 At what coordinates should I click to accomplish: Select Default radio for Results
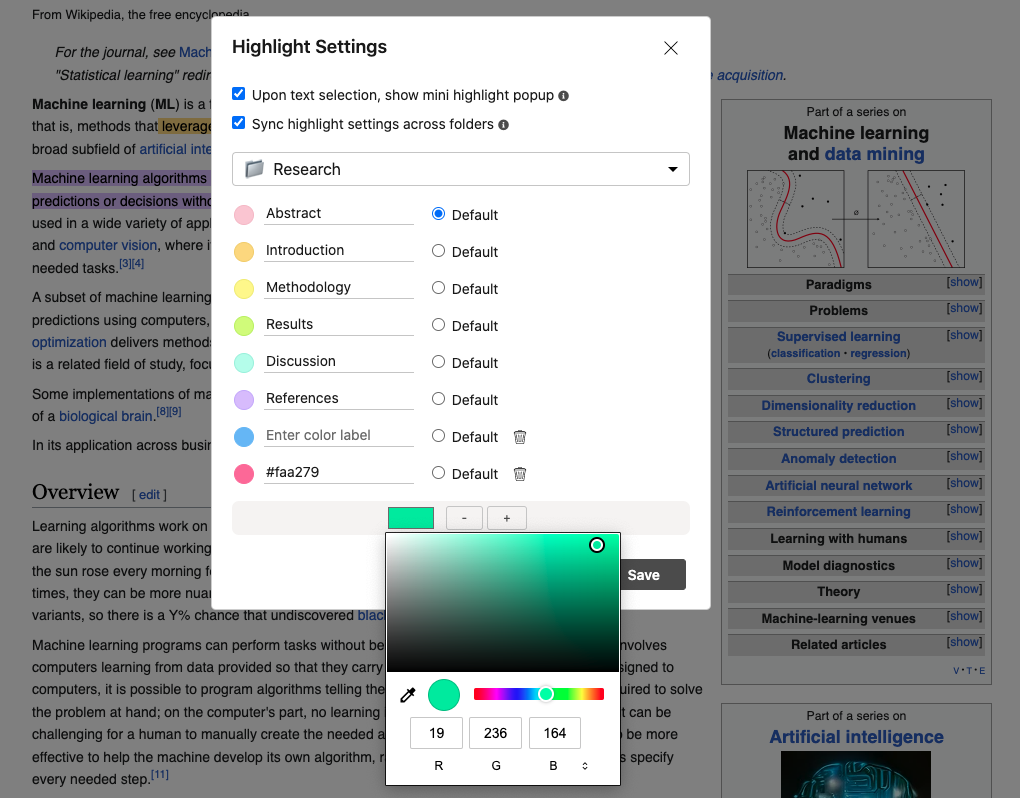coord(438,325)
